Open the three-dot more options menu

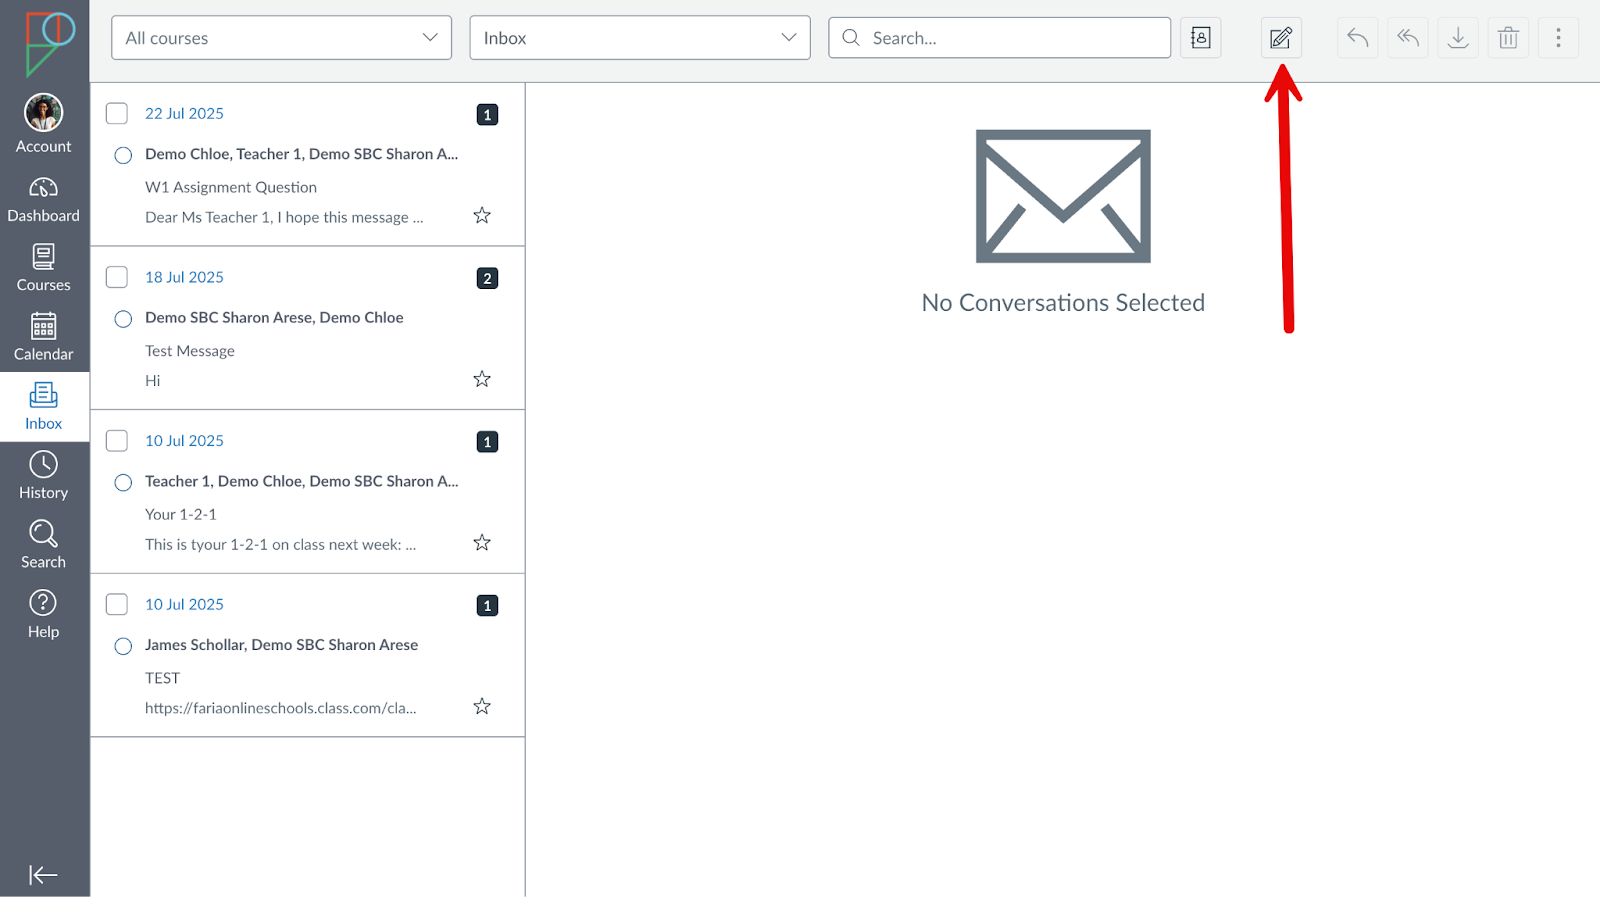point(1557,38)
